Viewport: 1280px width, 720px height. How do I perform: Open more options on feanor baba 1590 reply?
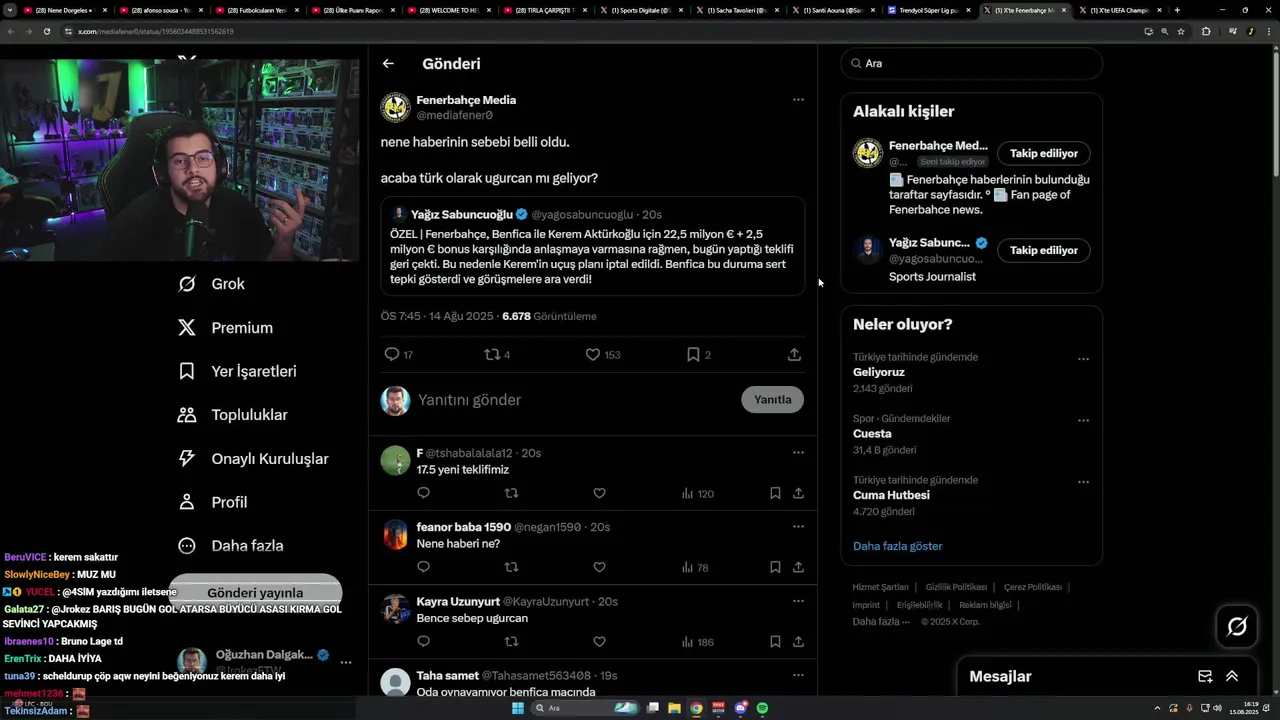point(798,526)
